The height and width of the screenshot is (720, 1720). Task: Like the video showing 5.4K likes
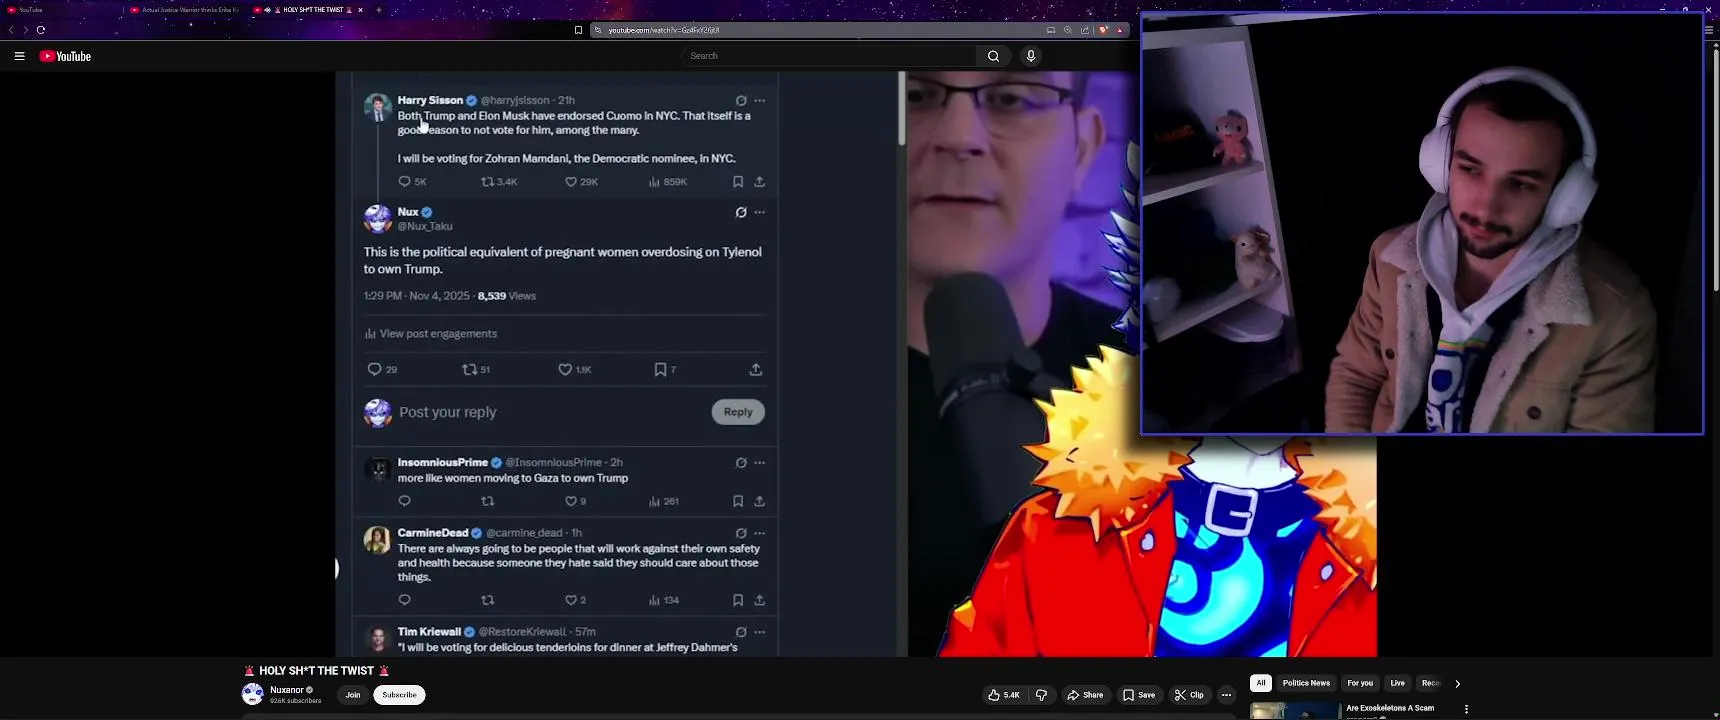pos(1004,695)
